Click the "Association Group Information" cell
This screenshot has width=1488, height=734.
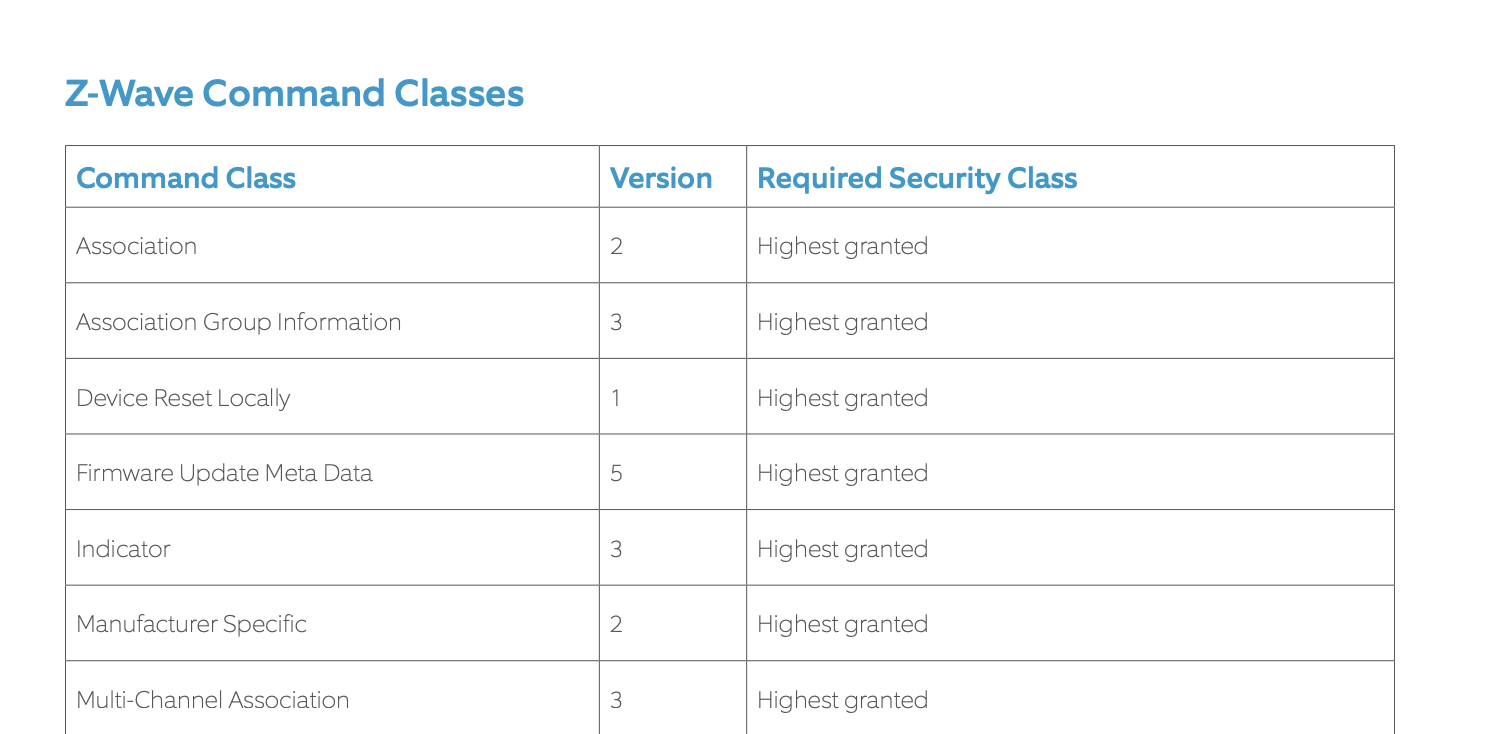(239, 322)
